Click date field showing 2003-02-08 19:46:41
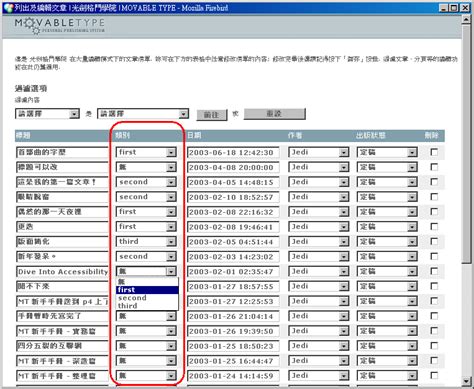The width and height of the screenshot is (474, 389). (233, 227)
